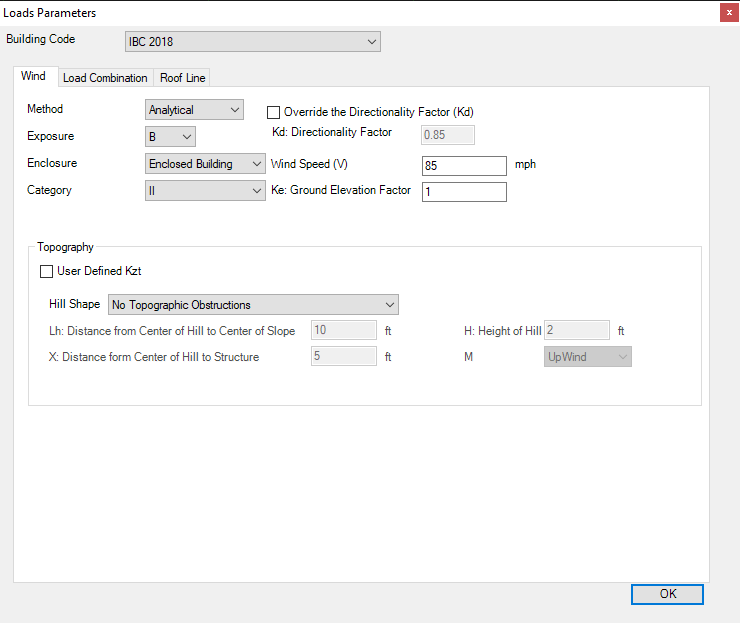Open the Building Code dropdown
The height and width of the screenshot is (623, 740).
252,42
